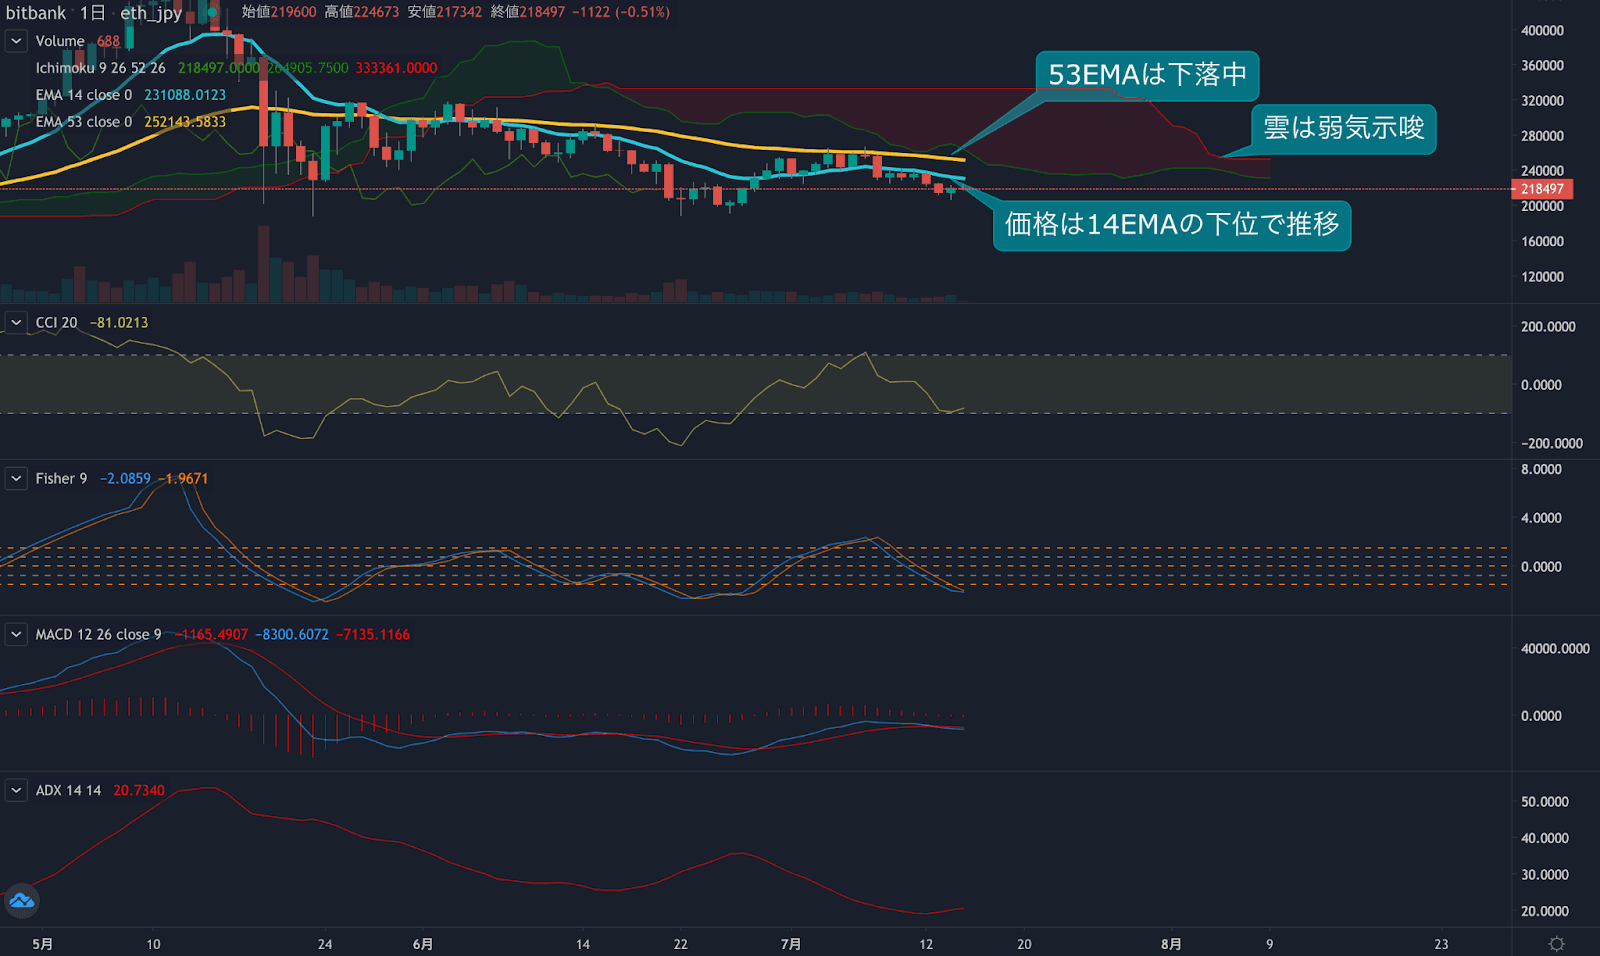Click the bitbank exchange name
Image resolution: width=1600 pixels, height=956 pixels.
33,13
